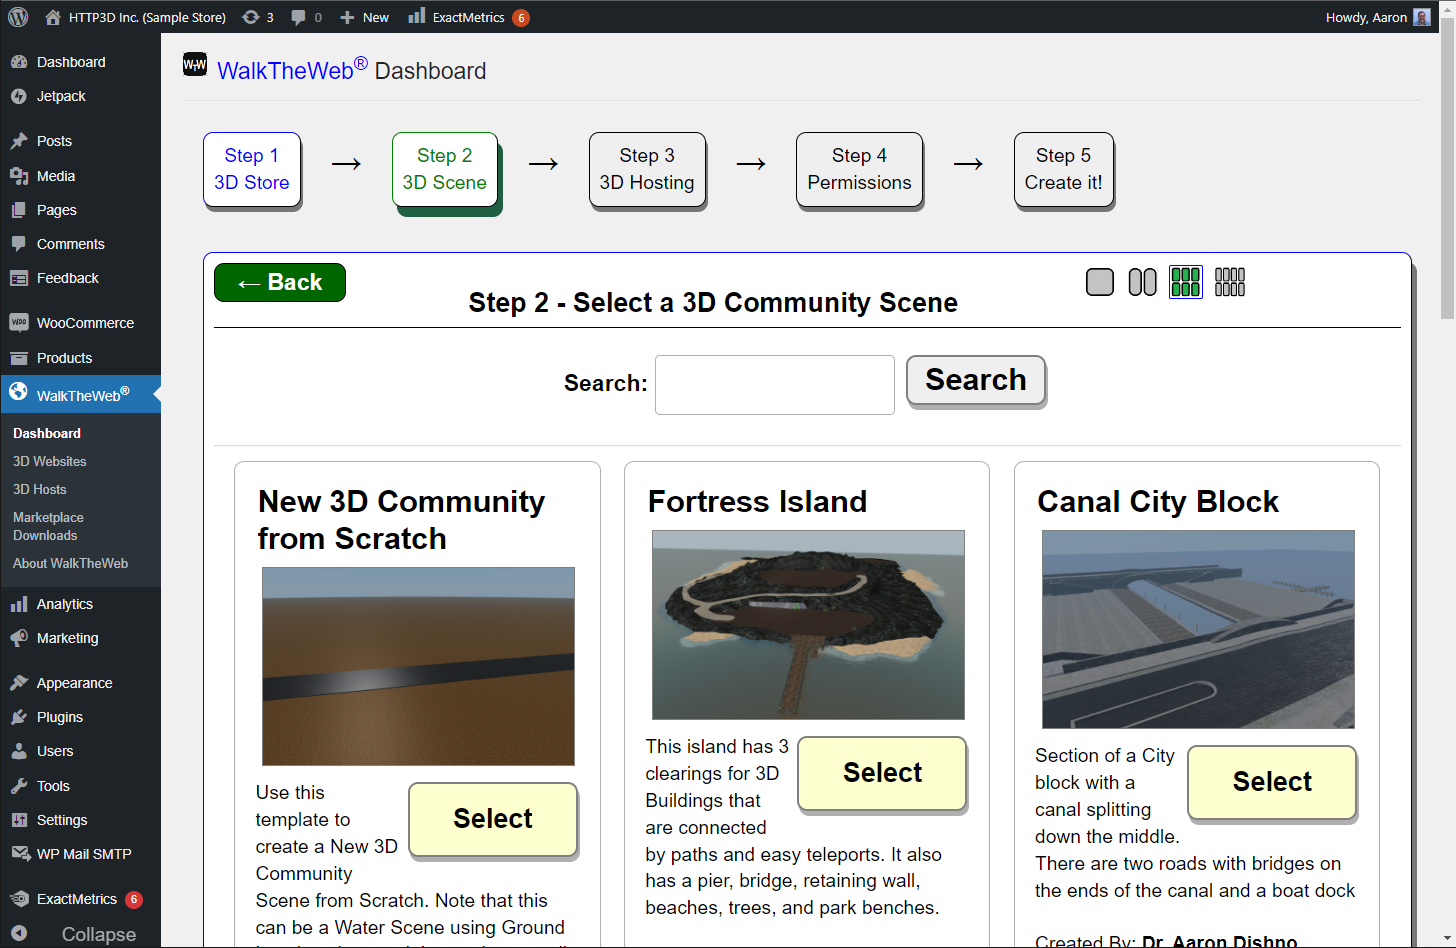Click the Posts pushpin icon
The width and height of the screenshot is (1456, 948).
tap(19, 141)
